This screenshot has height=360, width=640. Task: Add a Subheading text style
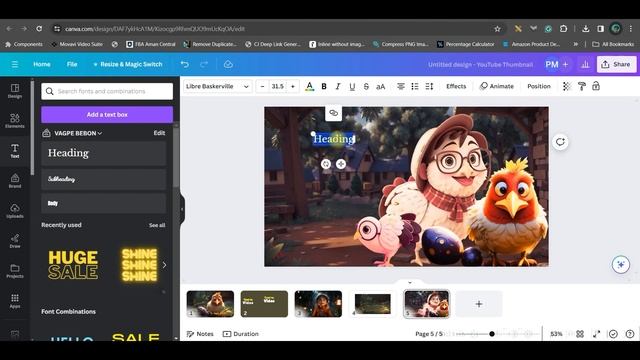(x=104, y=179)
